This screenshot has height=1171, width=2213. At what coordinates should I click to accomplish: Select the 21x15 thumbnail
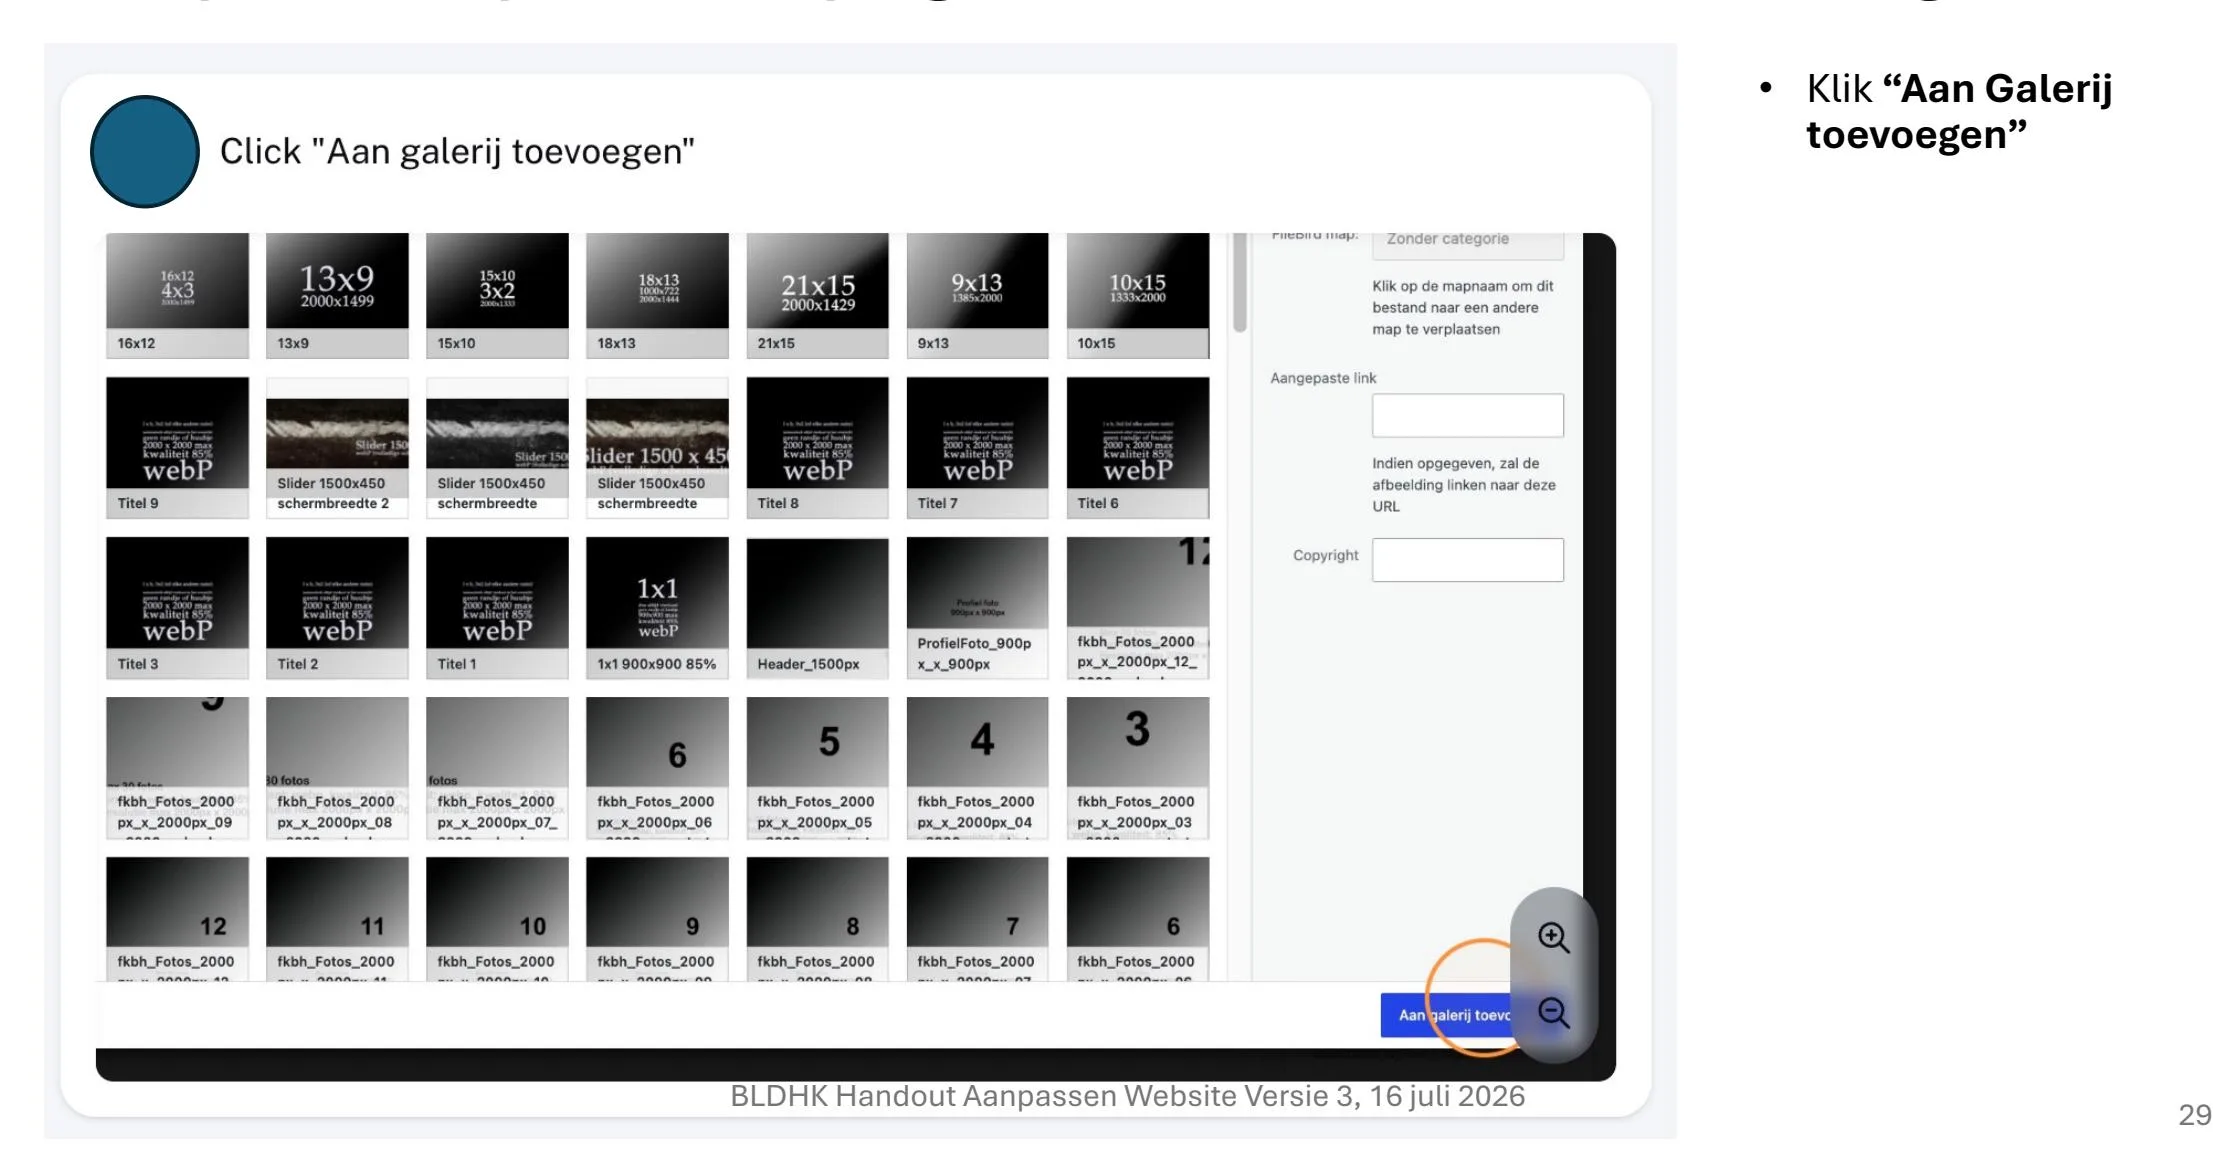pos(817,295)
